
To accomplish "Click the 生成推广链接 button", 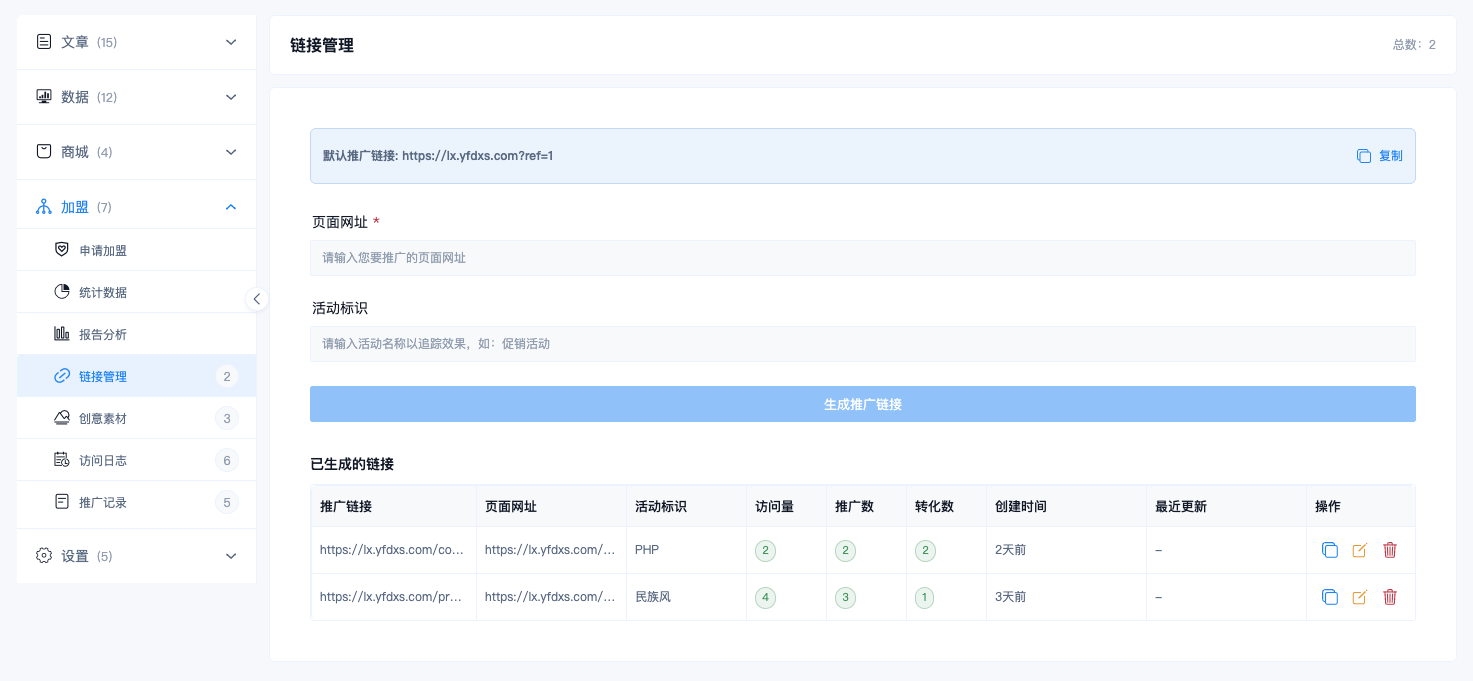I will pos(863,404).
